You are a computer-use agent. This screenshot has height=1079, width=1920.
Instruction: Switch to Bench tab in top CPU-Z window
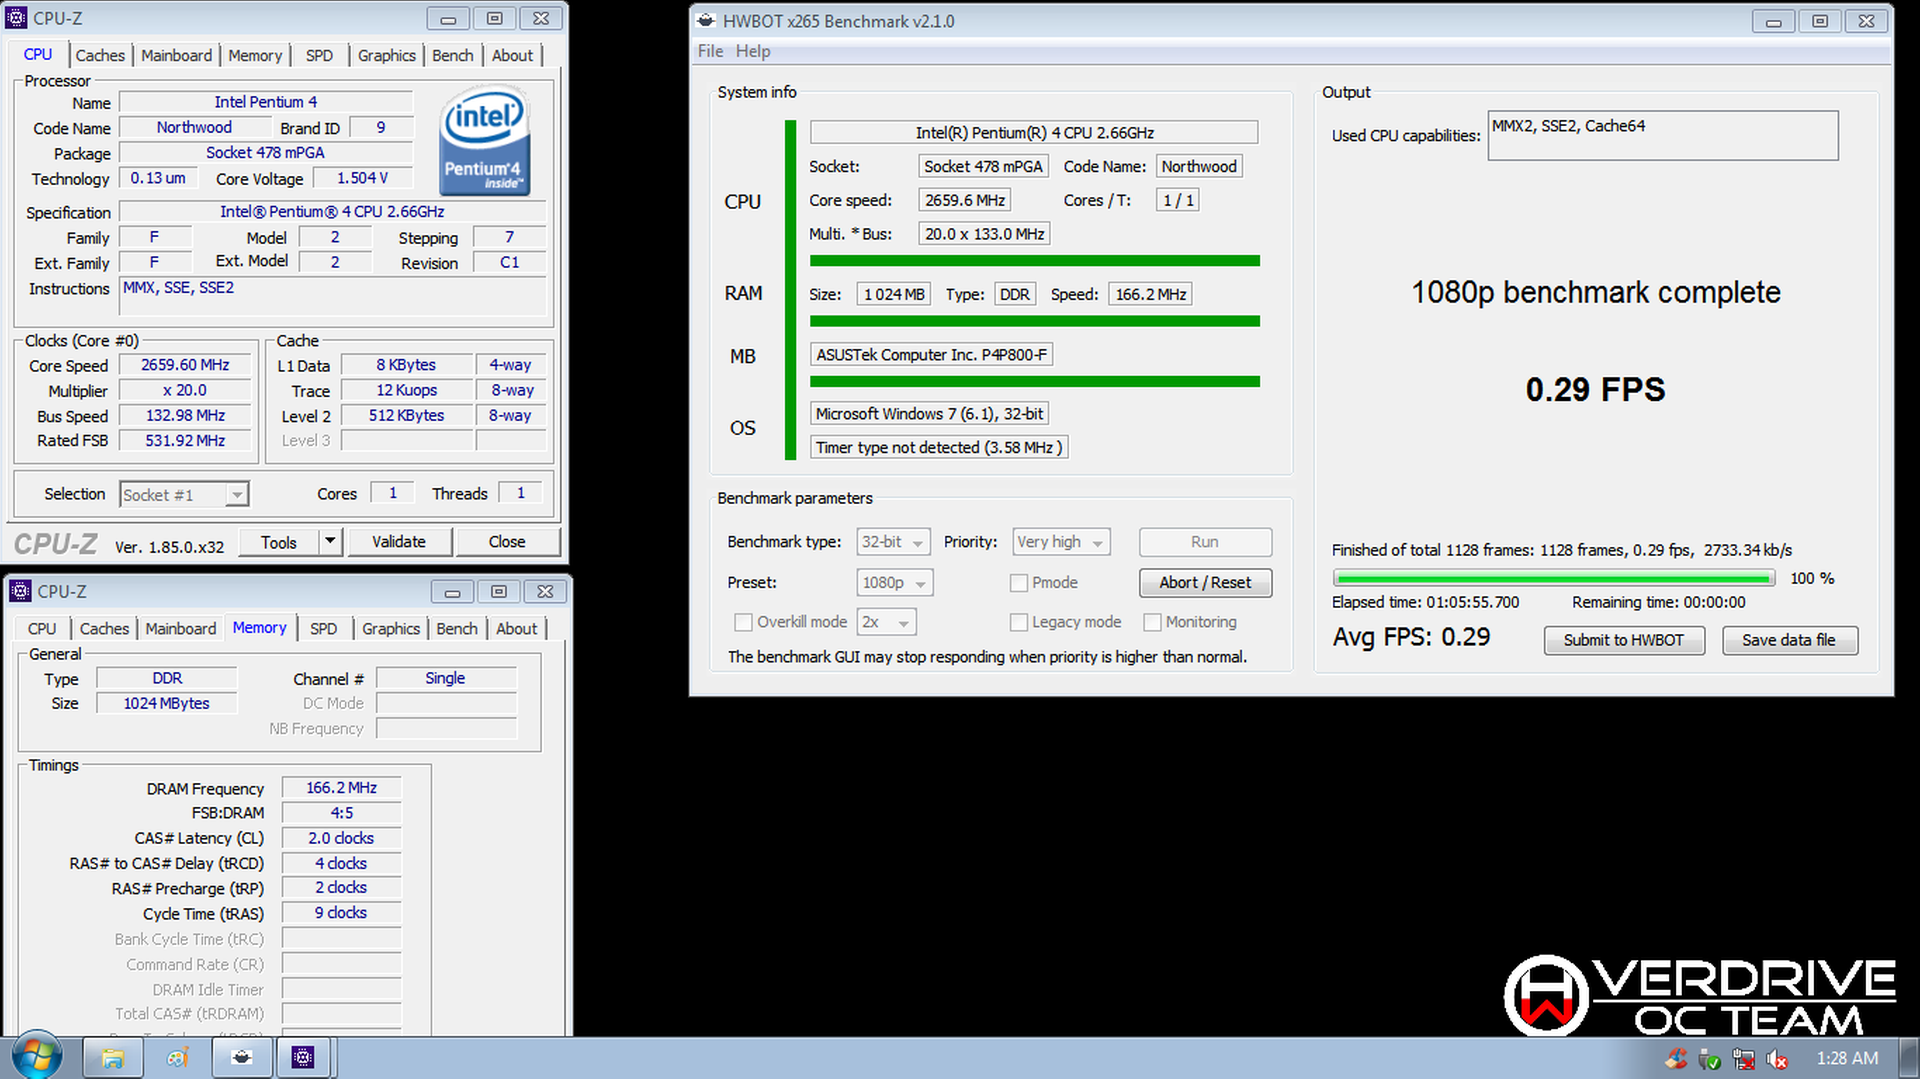tap(452, 55)
